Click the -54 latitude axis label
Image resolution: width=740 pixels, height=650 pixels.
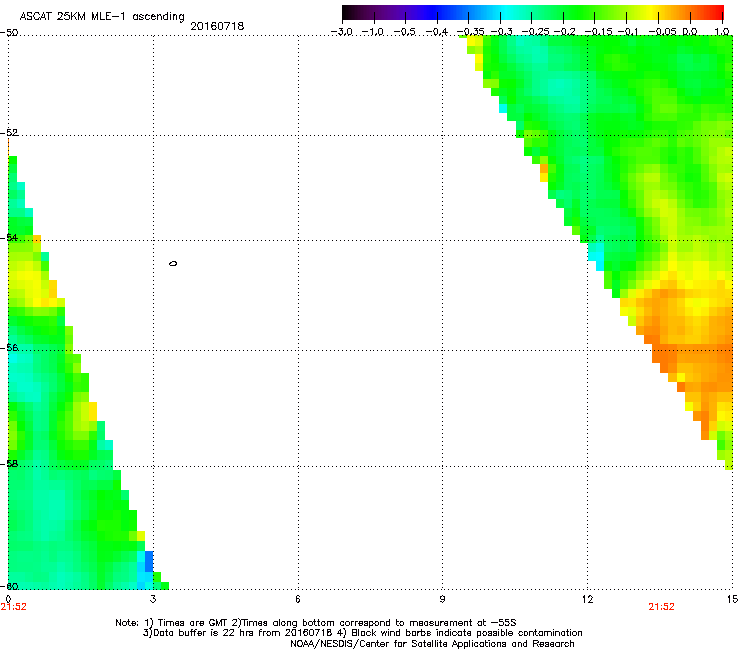tap(9, 237)
